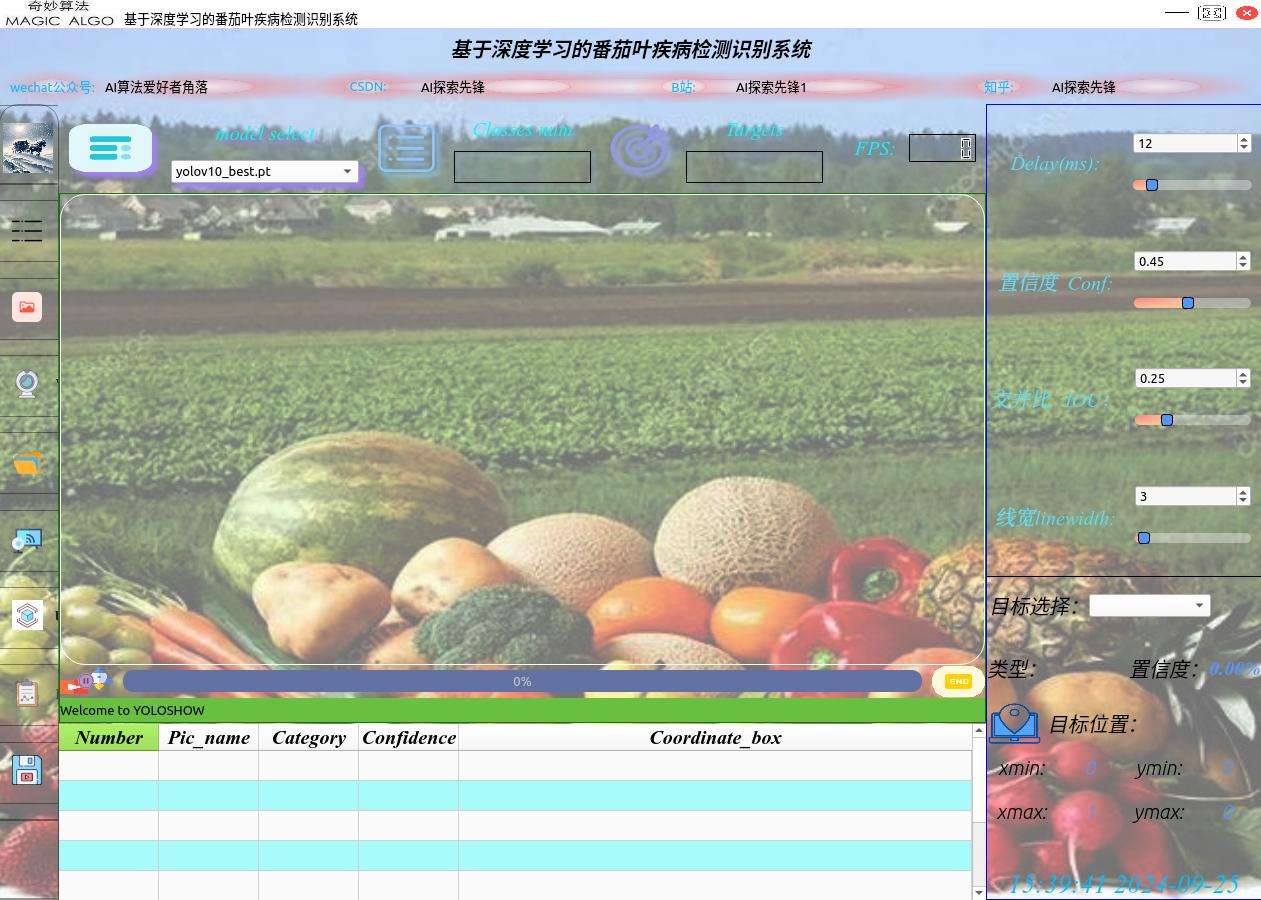The width and height of the screenshot is (1261, 900).
Task: Click the Delay(ms) slider handle
Action: pos(1152,185)
